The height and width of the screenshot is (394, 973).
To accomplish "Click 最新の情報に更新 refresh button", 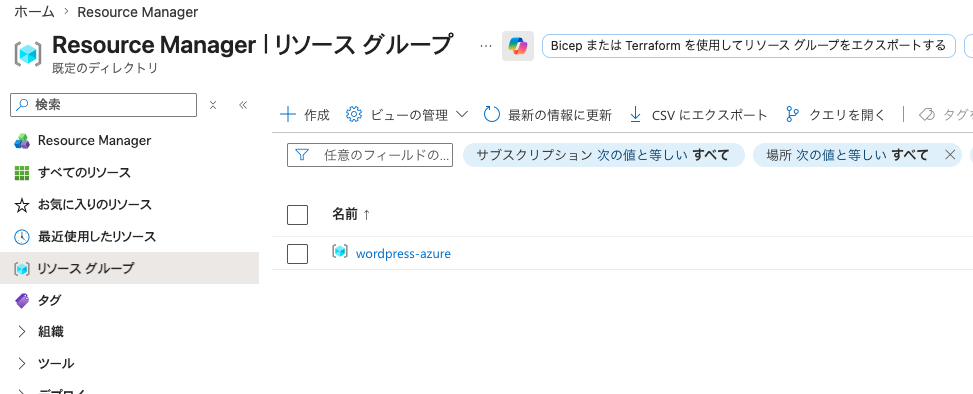I will pos(548,115).
